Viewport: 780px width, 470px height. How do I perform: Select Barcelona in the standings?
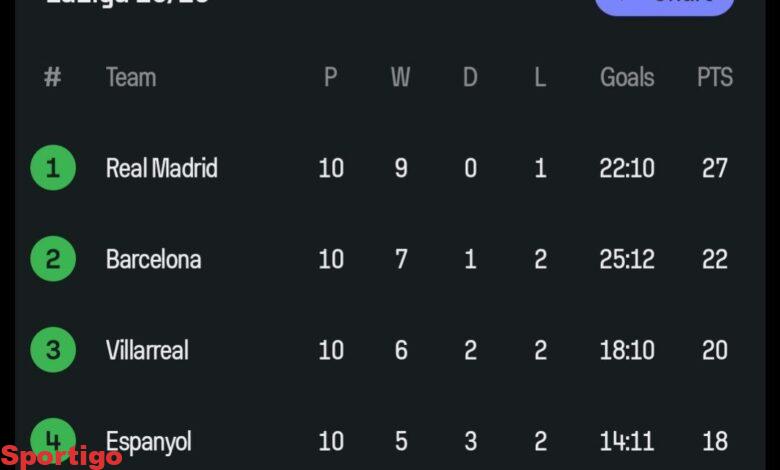[153, 259]
